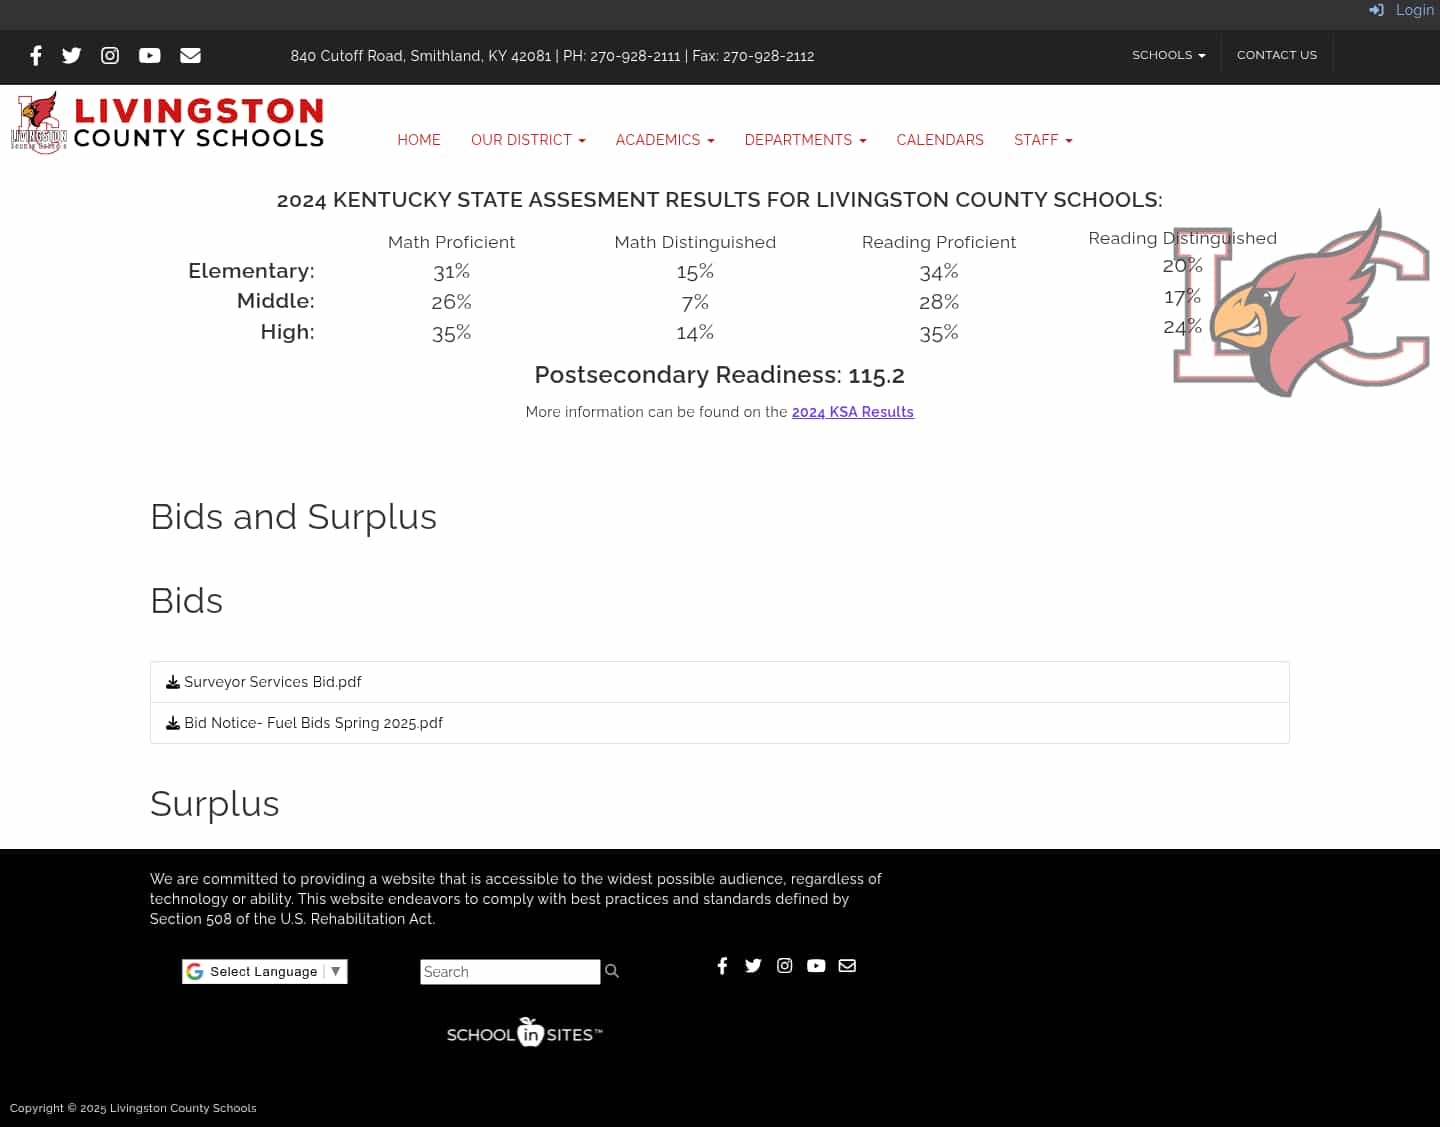The width and height of the screenshot is (1455, 1127).
Task: Open the Instagram icon in the header
Action: 110,56
